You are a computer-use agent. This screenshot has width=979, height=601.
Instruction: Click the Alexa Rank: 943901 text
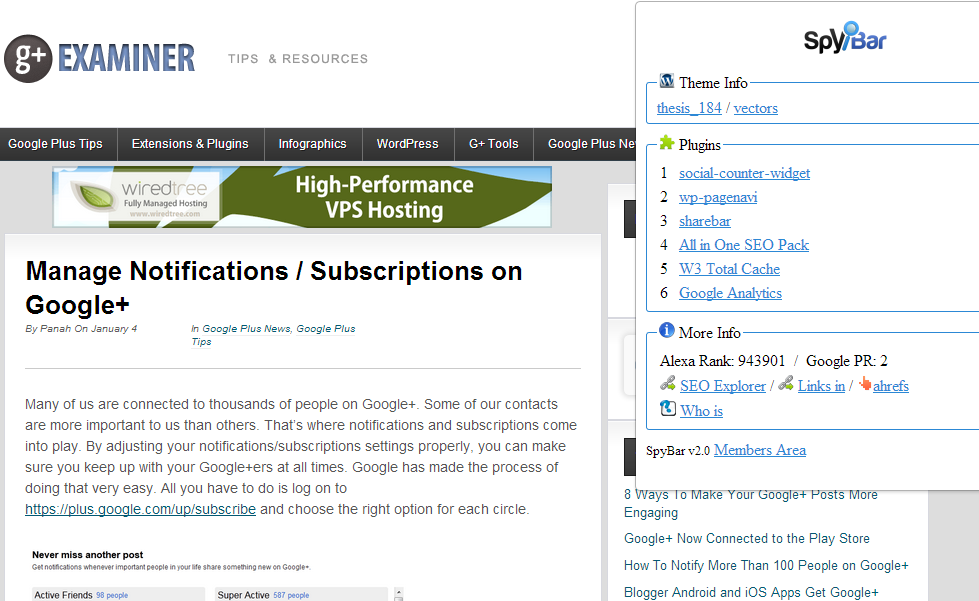pyautogui.click(x=722, y=361)
